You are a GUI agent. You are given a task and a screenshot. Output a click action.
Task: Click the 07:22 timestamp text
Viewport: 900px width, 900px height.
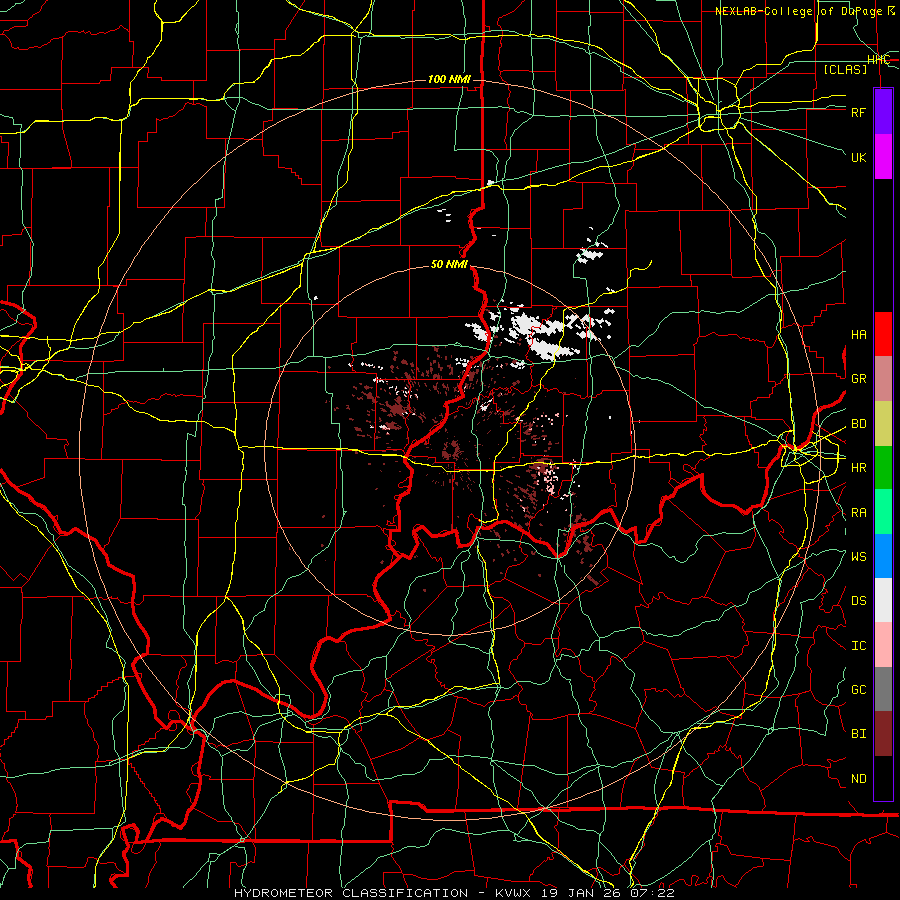tap(653, 893)
